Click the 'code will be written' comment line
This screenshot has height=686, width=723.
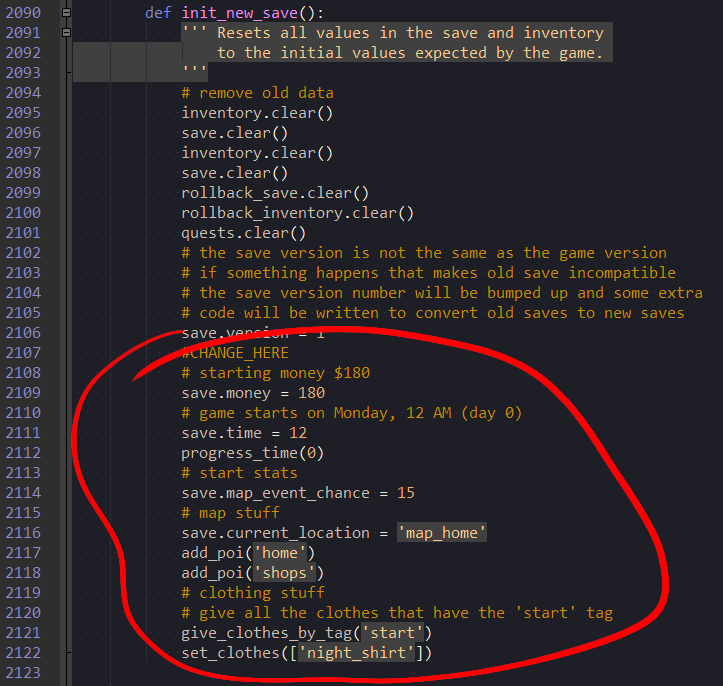[x=433, y=313]
